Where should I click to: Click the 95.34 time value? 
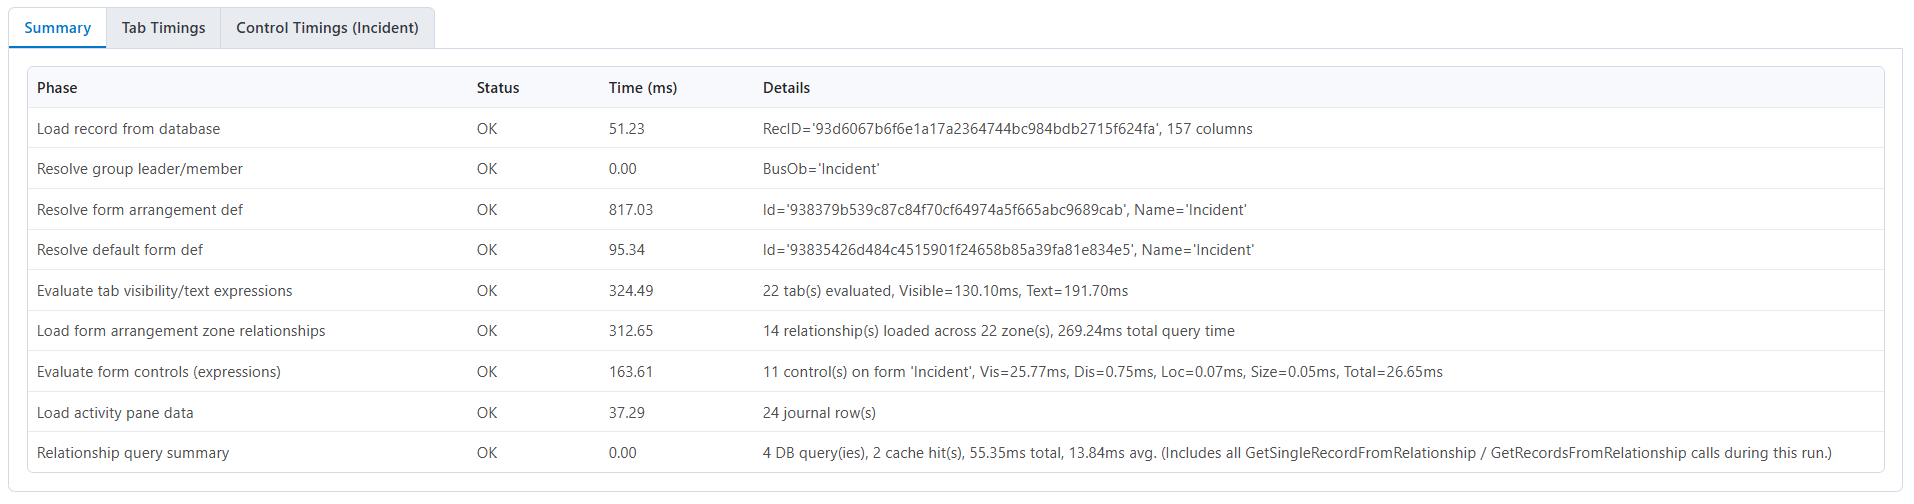[x=627, y=250]
